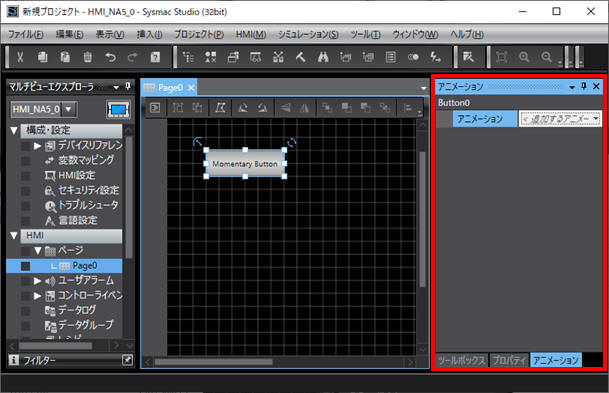Click the Cut scissors icon

20,57
